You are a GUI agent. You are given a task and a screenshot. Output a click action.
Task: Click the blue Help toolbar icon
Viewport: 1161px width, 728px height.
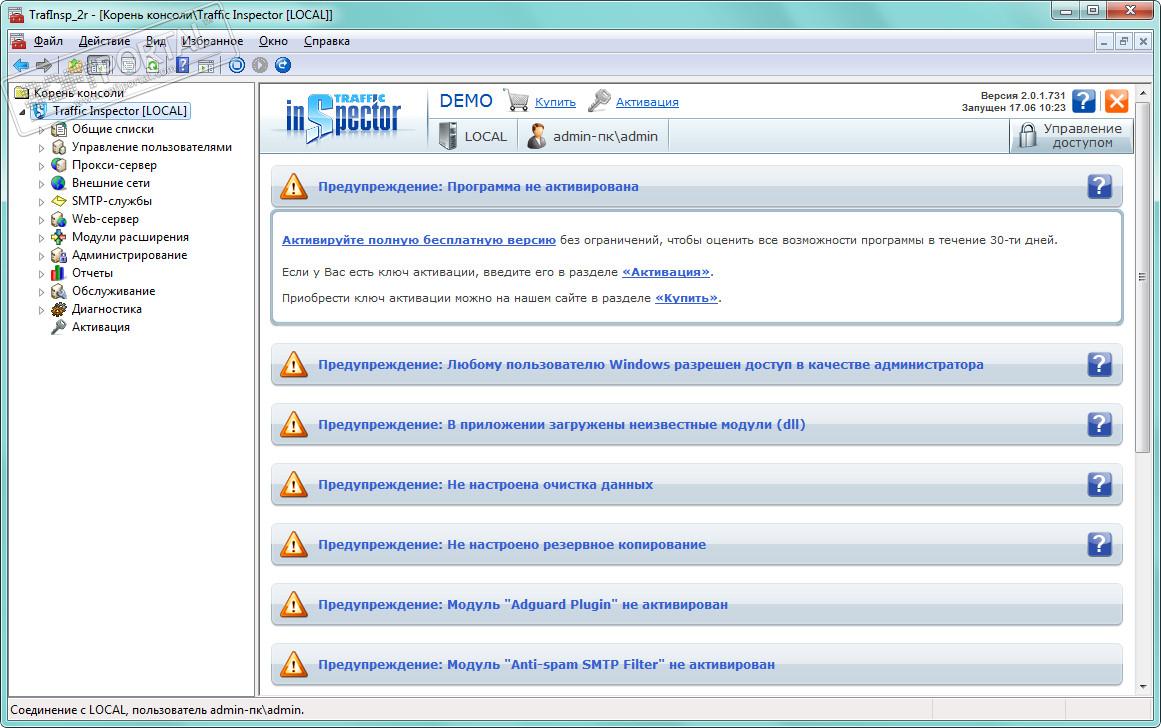[x=182, y=65]
